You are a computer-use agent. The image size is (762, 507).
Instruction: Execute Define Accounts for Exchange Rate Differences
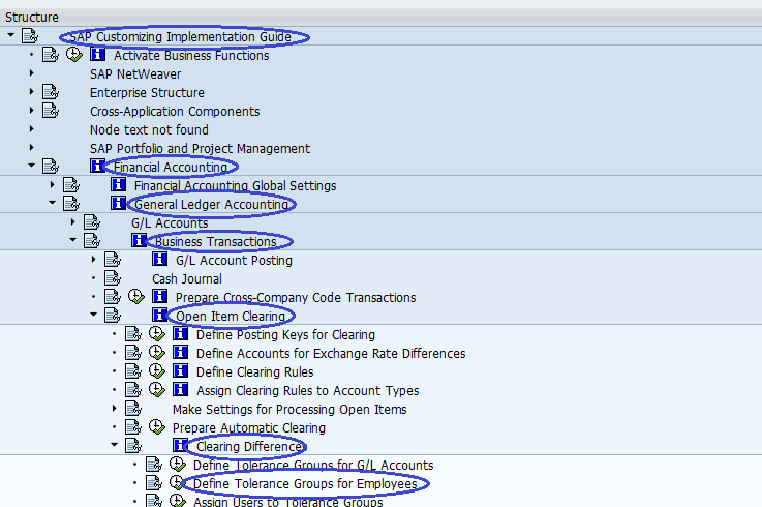click(157, 352)
